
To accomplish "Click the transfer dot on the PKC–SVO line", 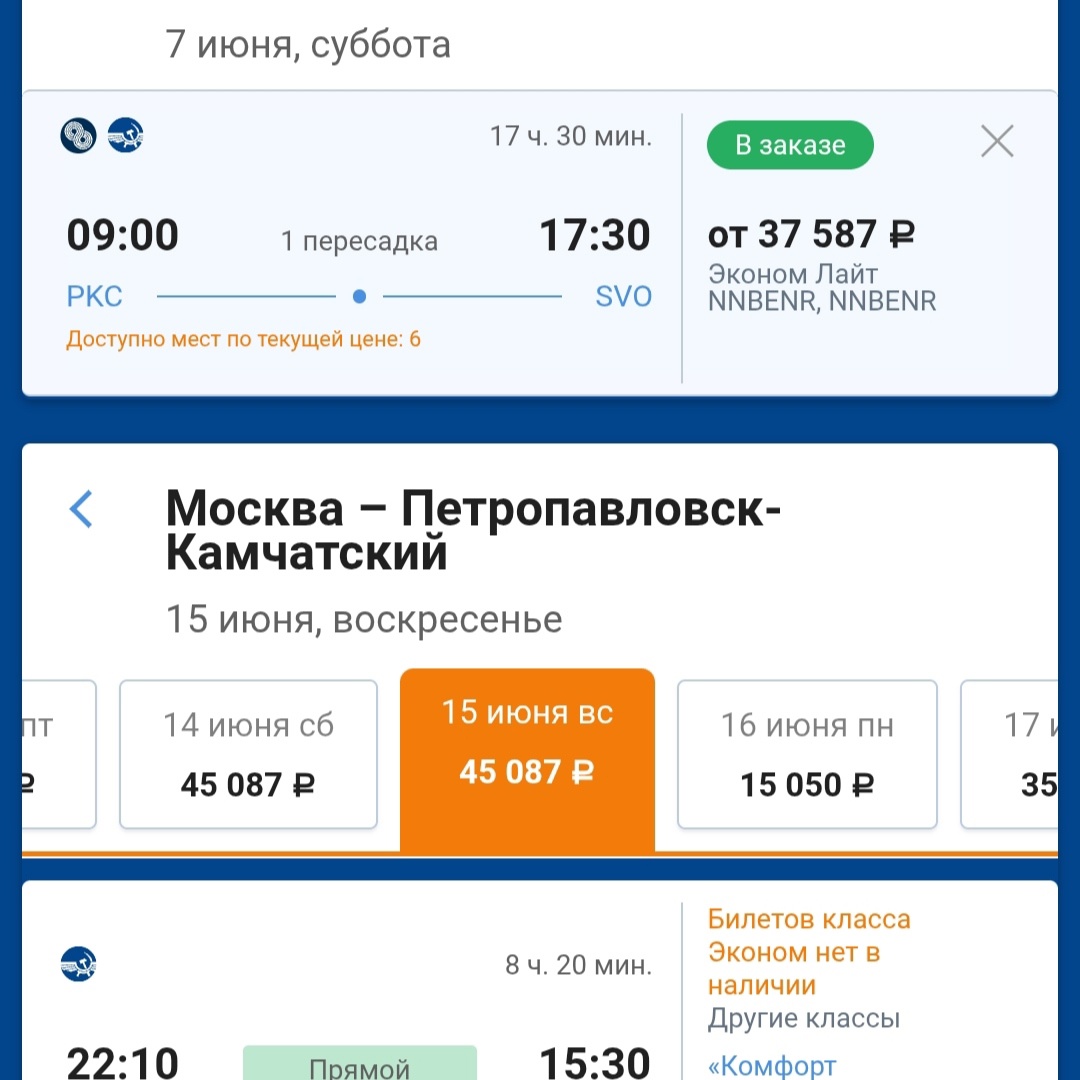I will [360, 297].
